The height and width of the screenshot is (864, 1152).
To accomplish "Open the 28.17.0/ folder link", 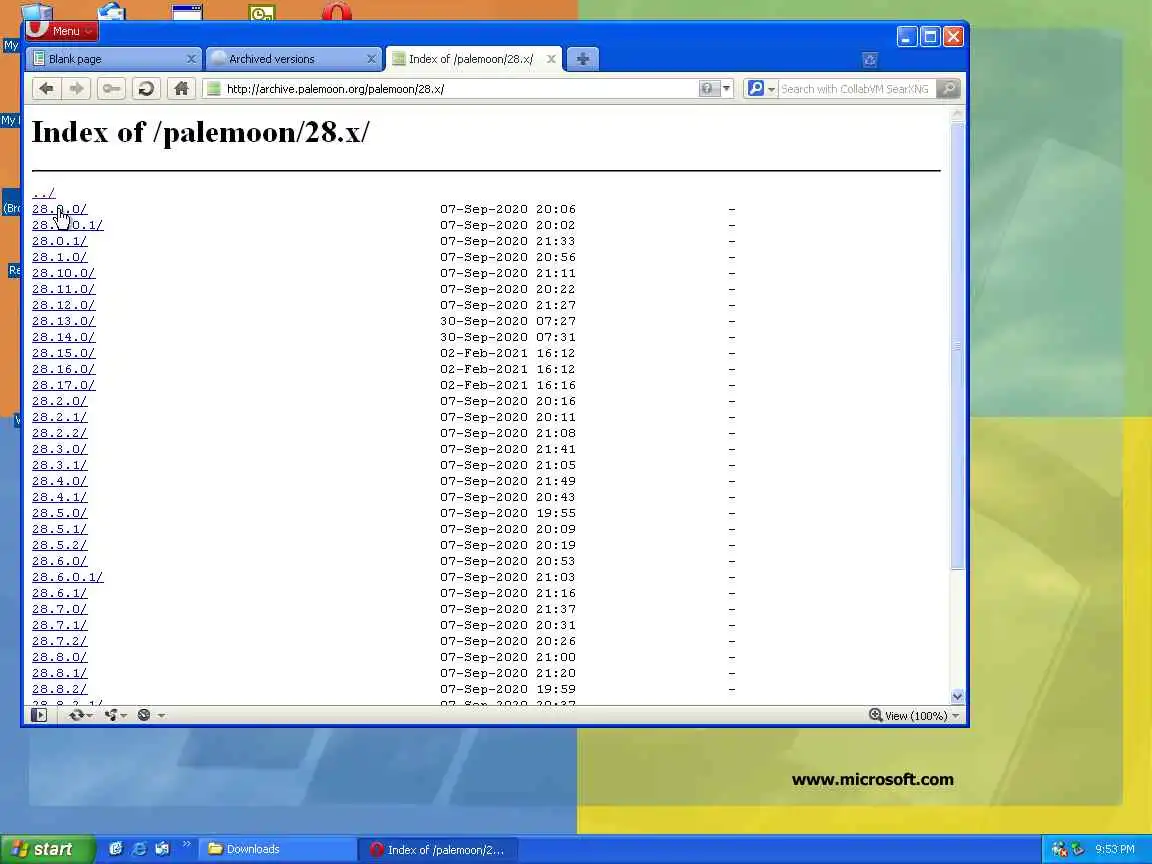I will tap(63, 385).
